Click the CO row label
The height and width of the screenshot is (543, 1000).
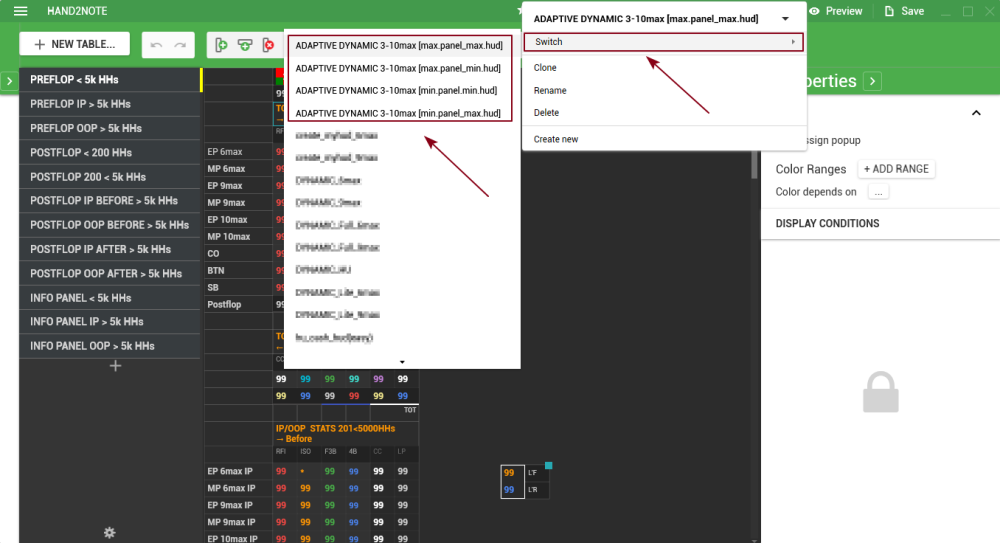point(213,253)
